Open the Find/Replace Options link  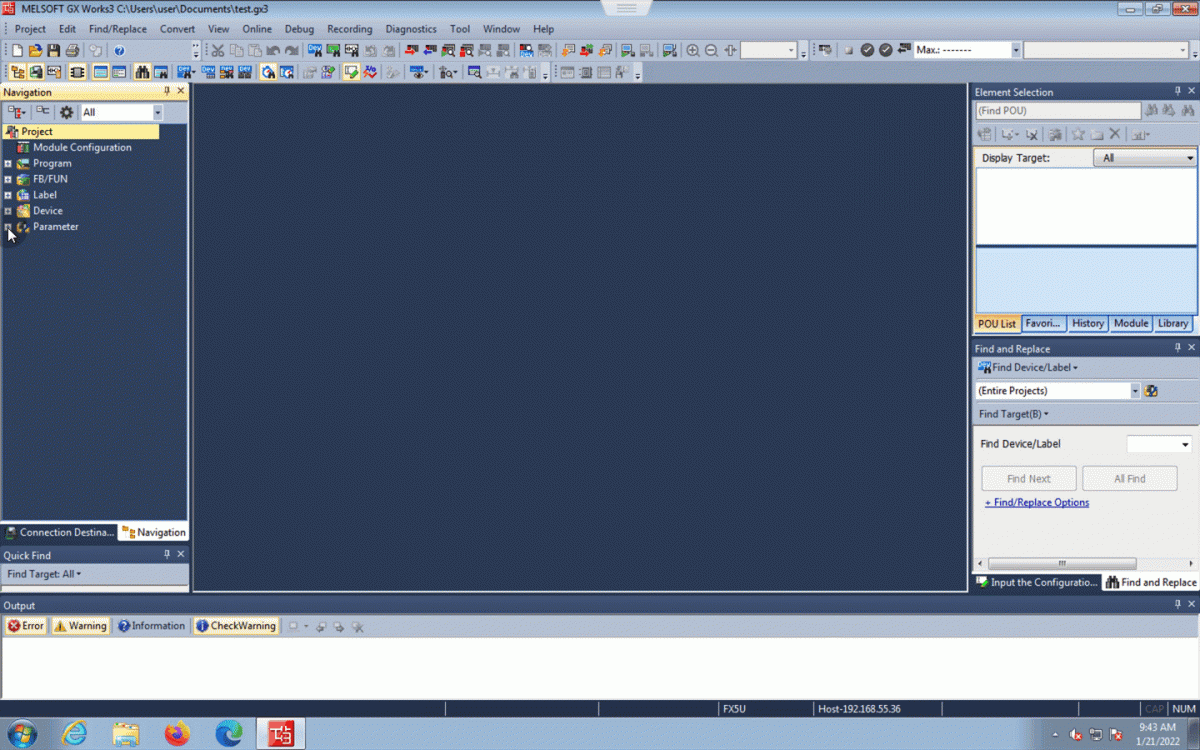[x=1037, y=502]
